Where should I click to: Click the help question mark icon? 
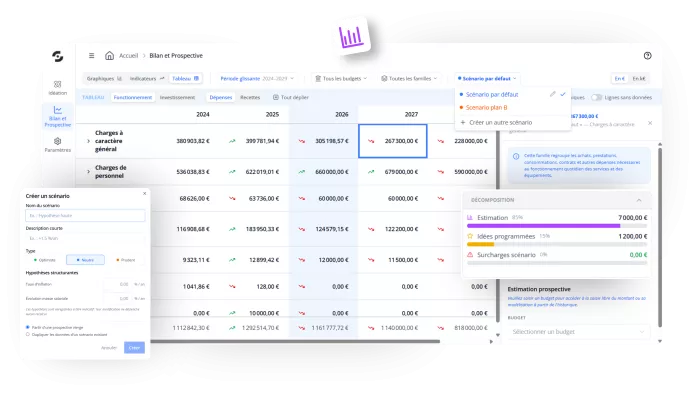point(647,56)
